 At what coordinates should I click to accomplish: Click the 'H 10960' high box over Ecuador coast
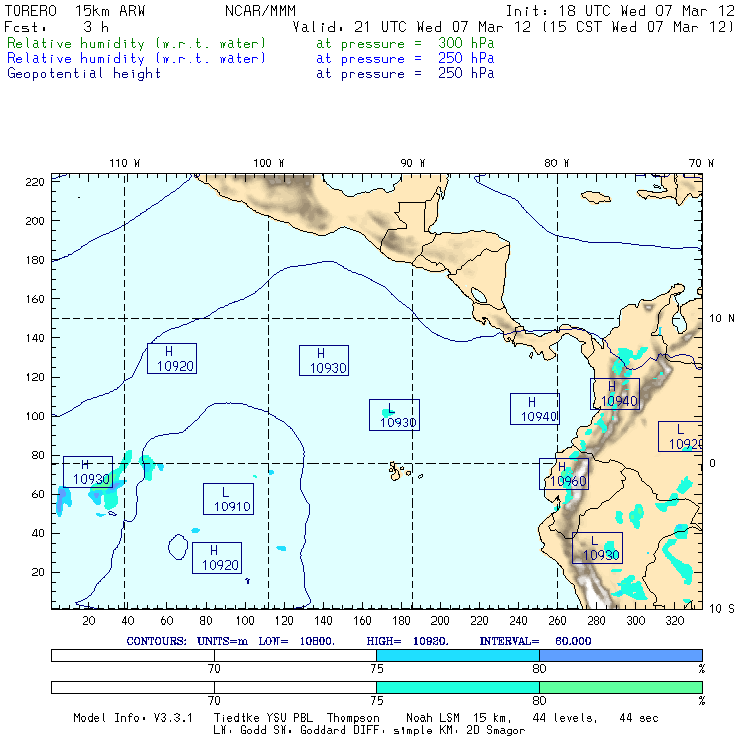(x=564, y=474)
